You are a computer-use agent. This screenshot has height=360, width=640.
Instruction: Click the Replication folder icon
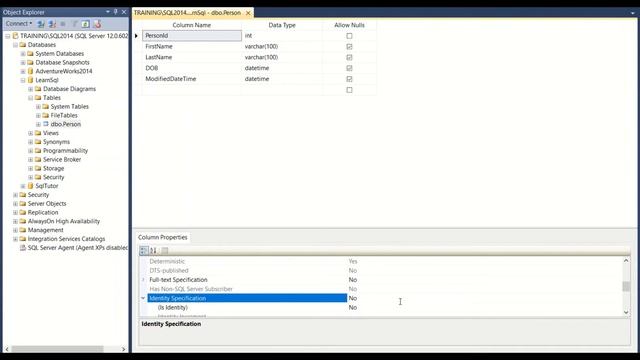coord(23,213)
